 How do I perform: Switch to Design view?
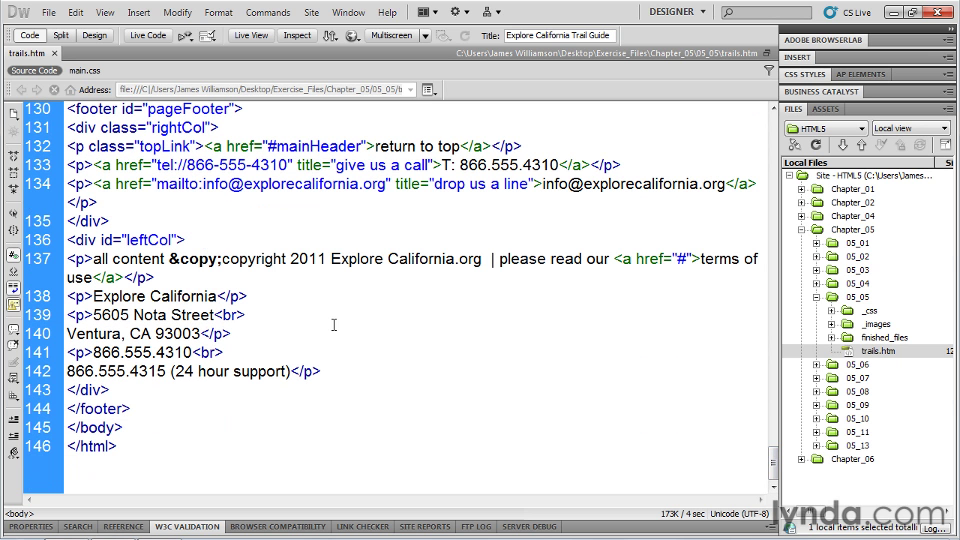94,36
